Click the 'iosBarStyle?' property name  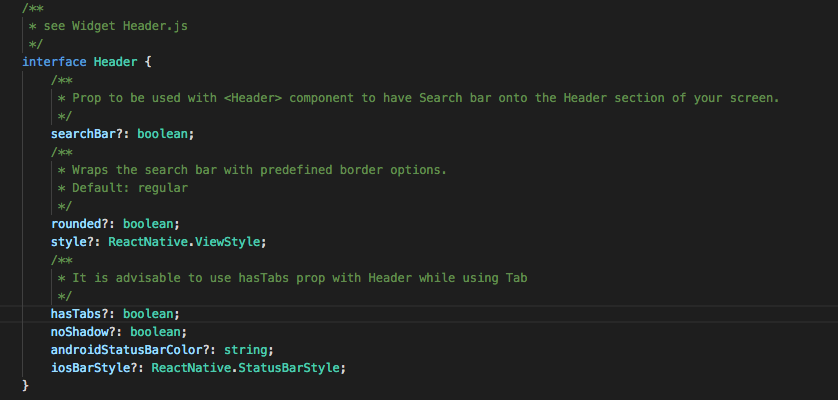[94, 368]
